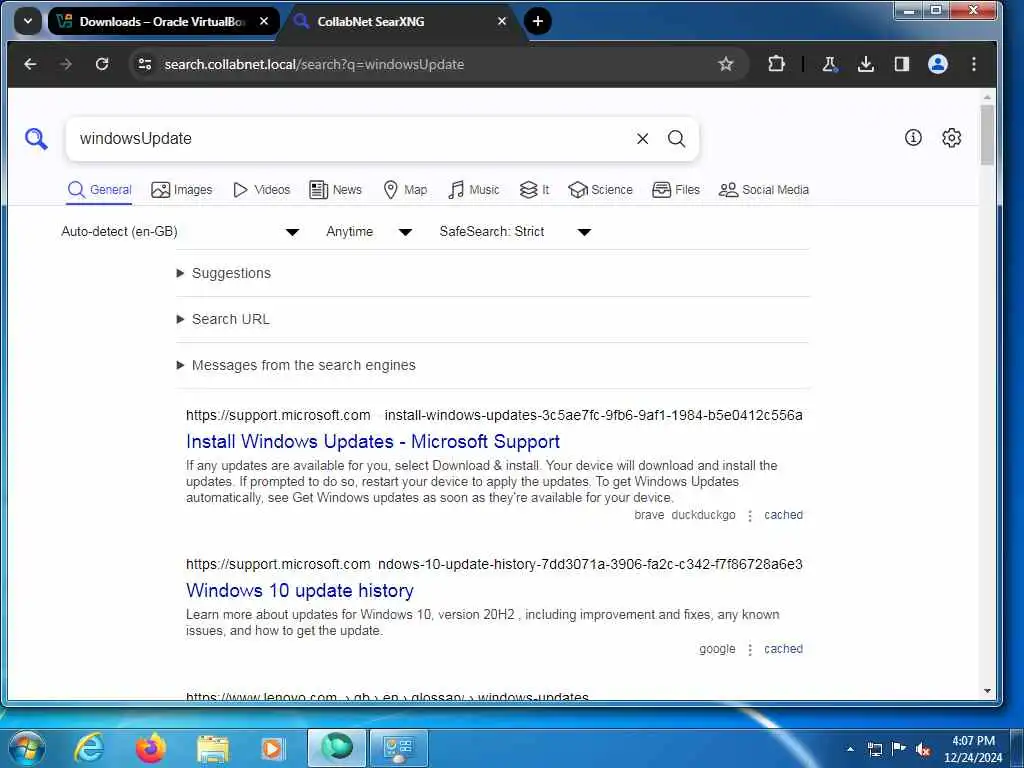Click the address bar URL
This screenshot has height=768, width=1024.
coord(314,64)
